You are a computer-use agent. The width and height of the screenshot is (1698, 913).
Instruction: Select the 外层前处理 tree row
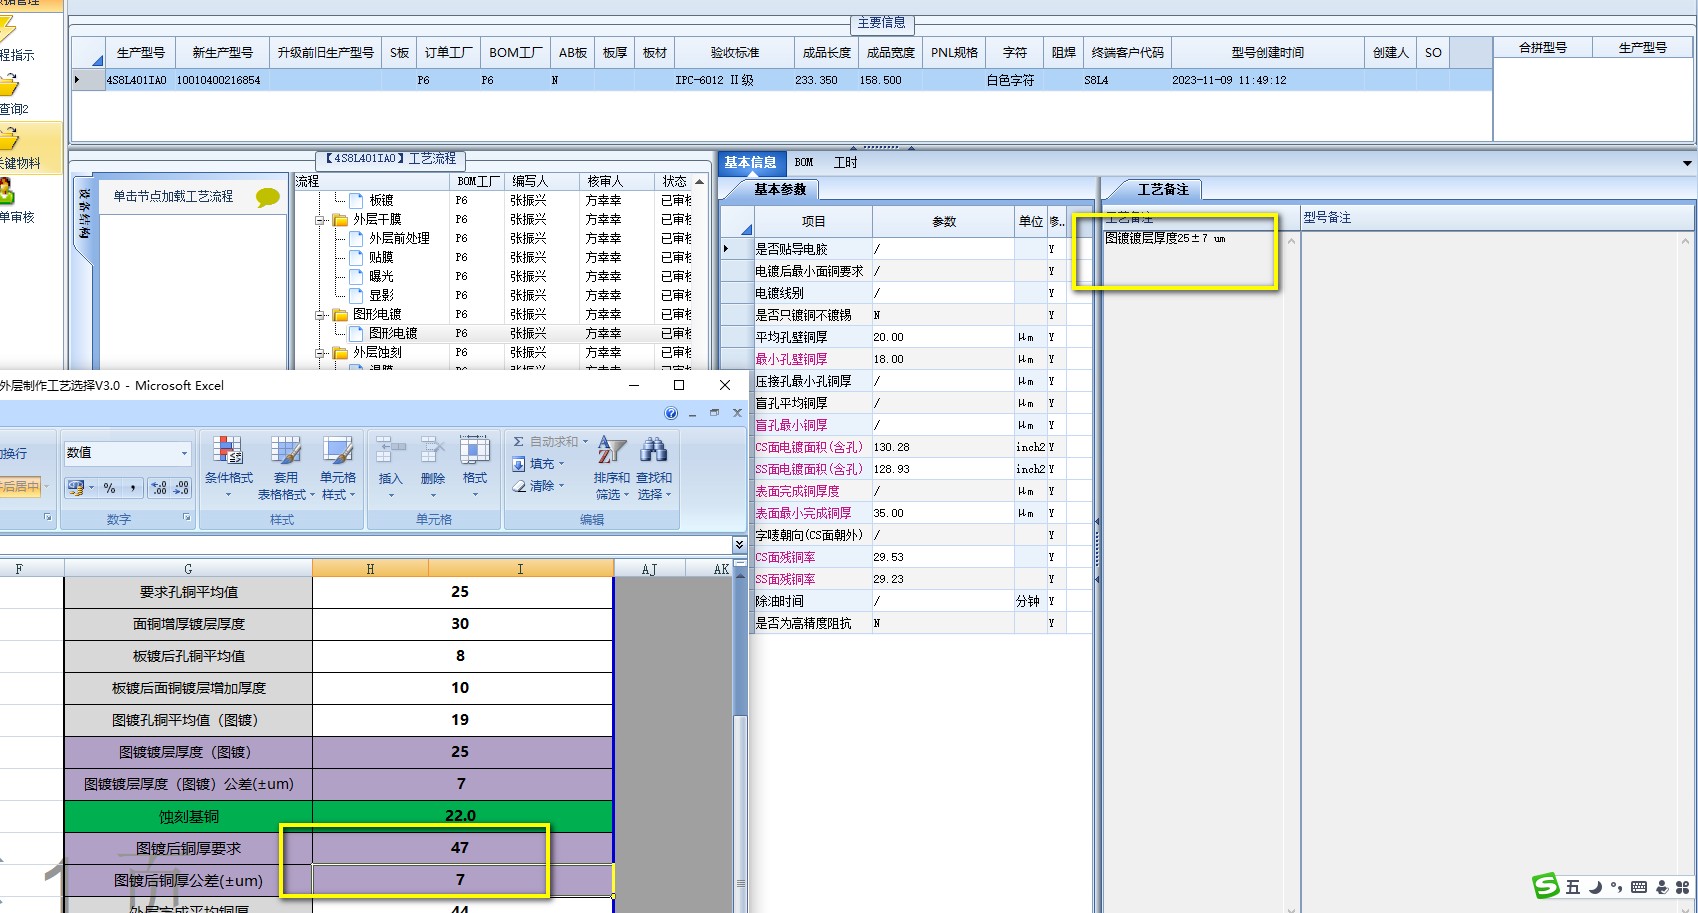pos(399,238)
